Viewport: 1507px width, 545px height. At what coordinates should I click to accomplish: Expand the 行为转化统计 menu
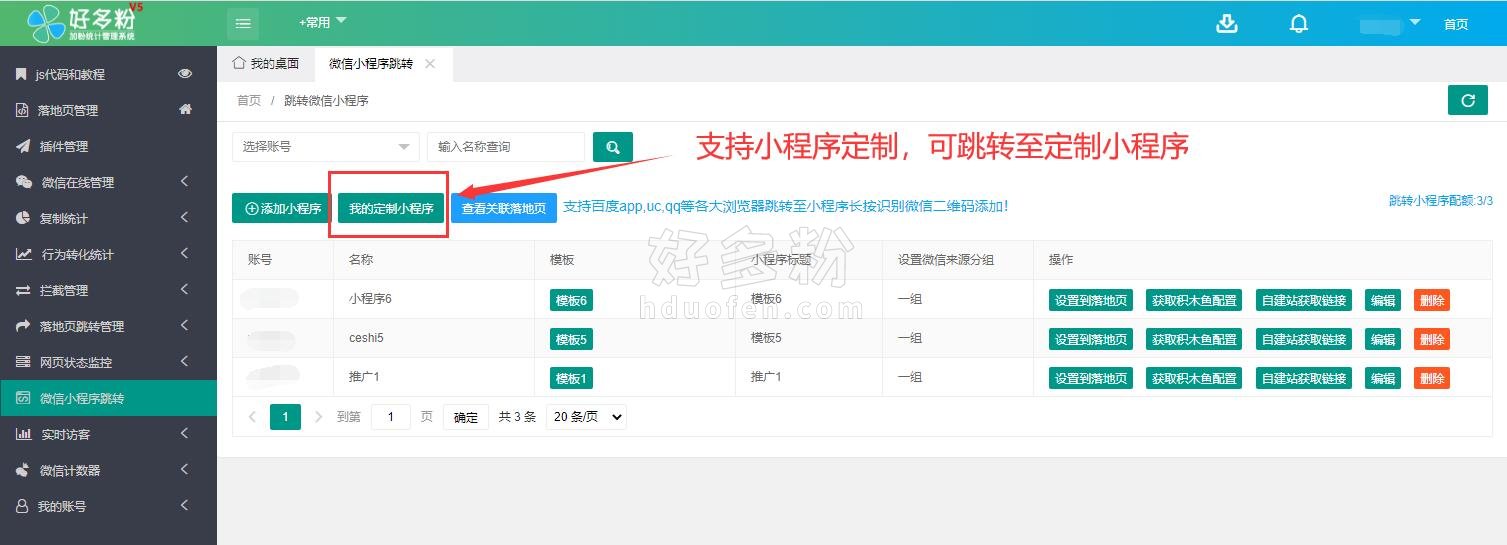(x=185, y=254)
